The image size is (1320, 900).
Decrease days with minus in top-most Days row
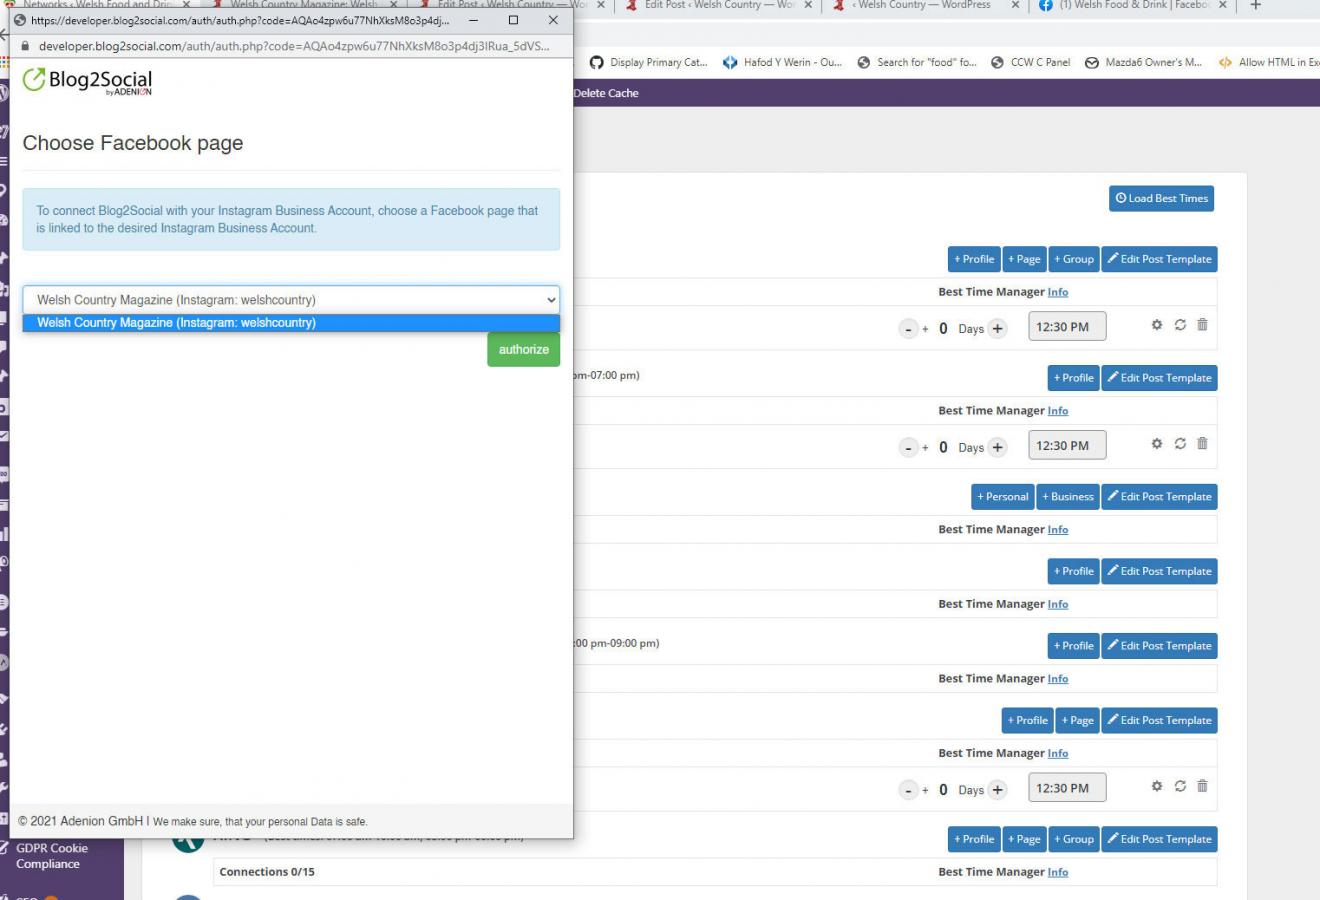(x=908, y=329)
